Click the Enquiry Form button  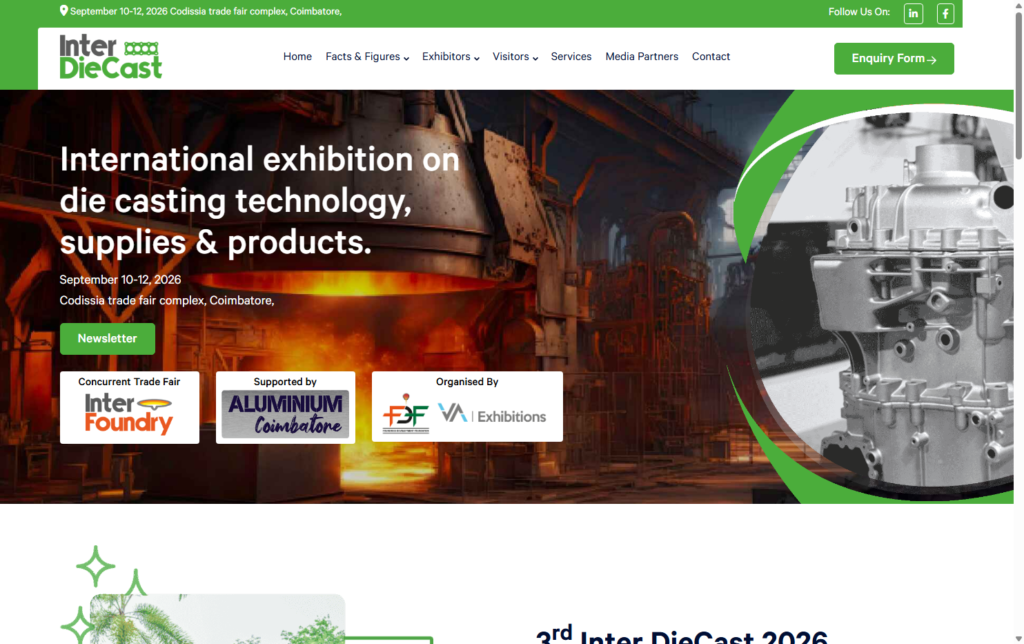[893, 58]
